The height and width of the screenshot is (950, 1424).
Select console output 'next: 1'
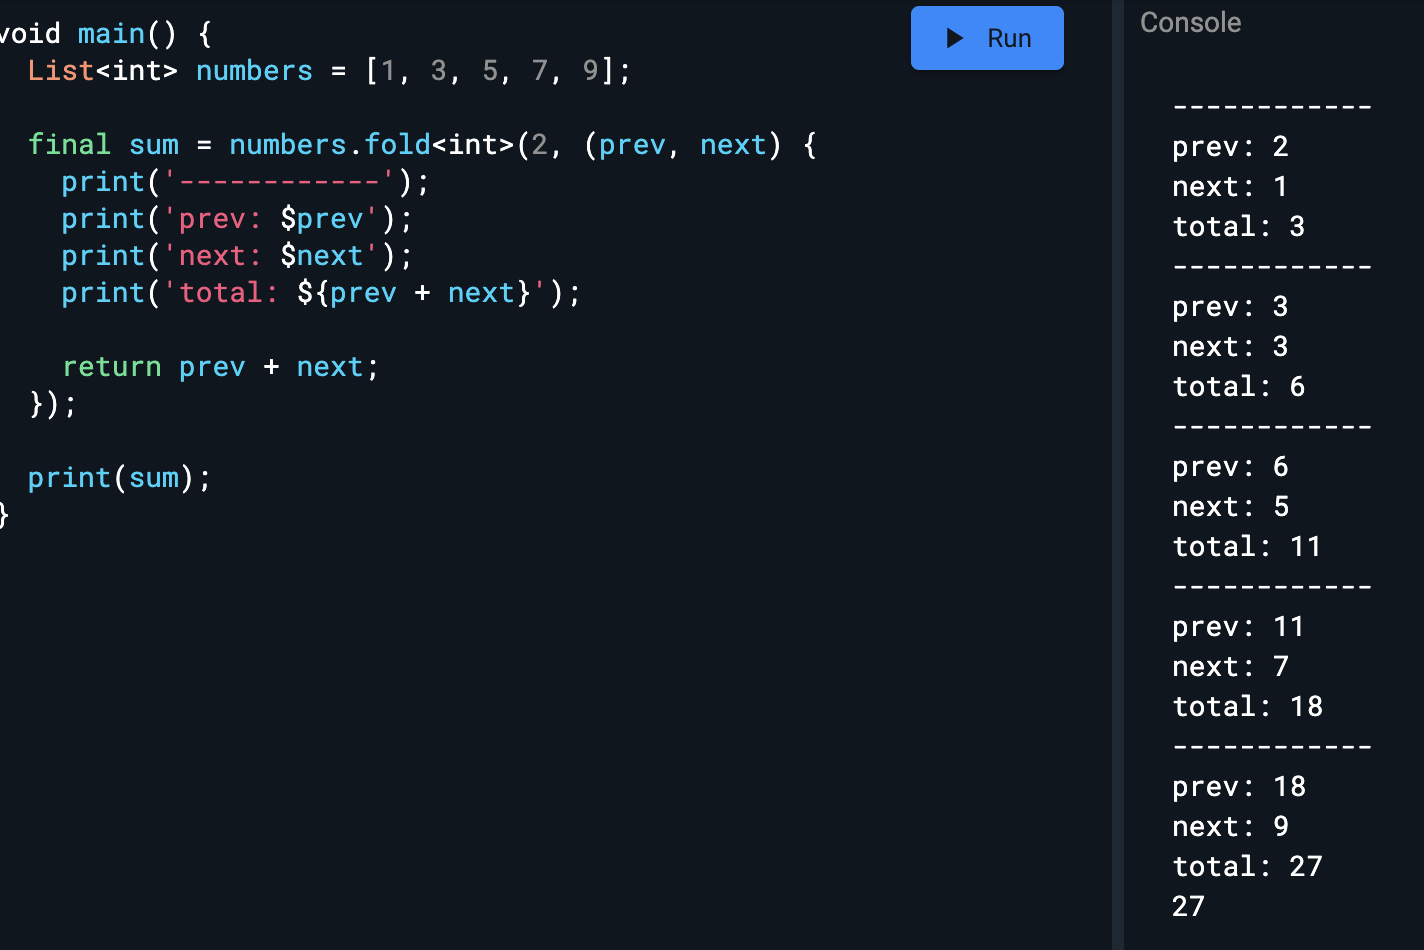[x=1230, y=187]
